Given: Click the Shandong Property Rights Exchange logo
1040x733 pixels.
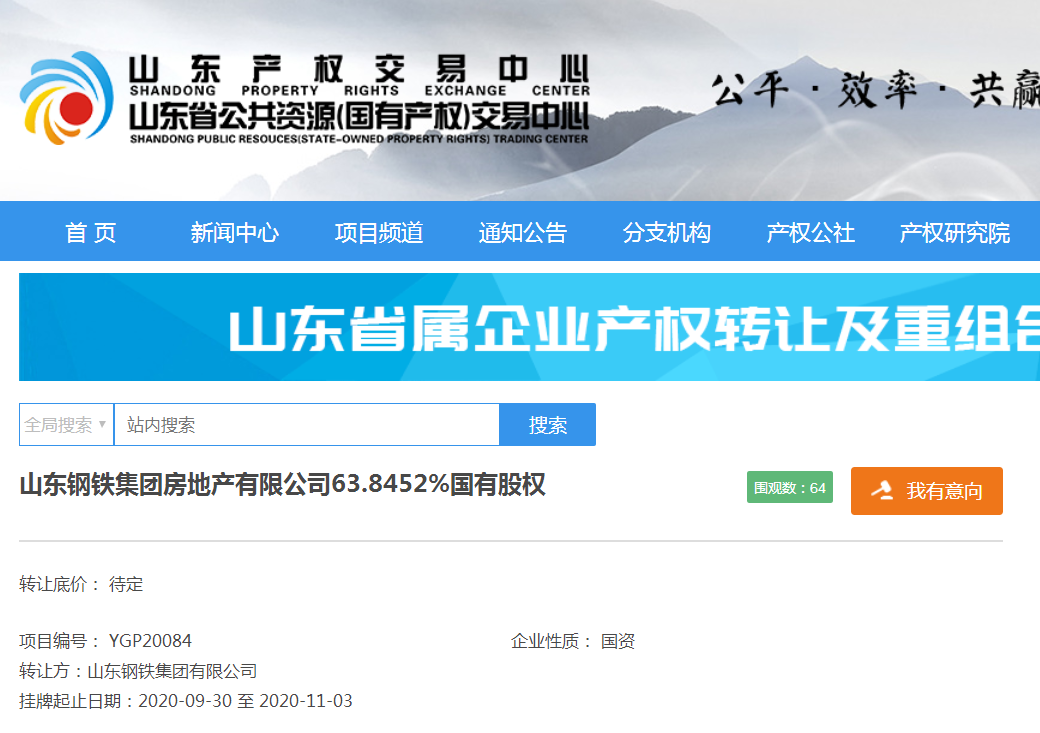Looking at the screenshot, I should (66, 98).
